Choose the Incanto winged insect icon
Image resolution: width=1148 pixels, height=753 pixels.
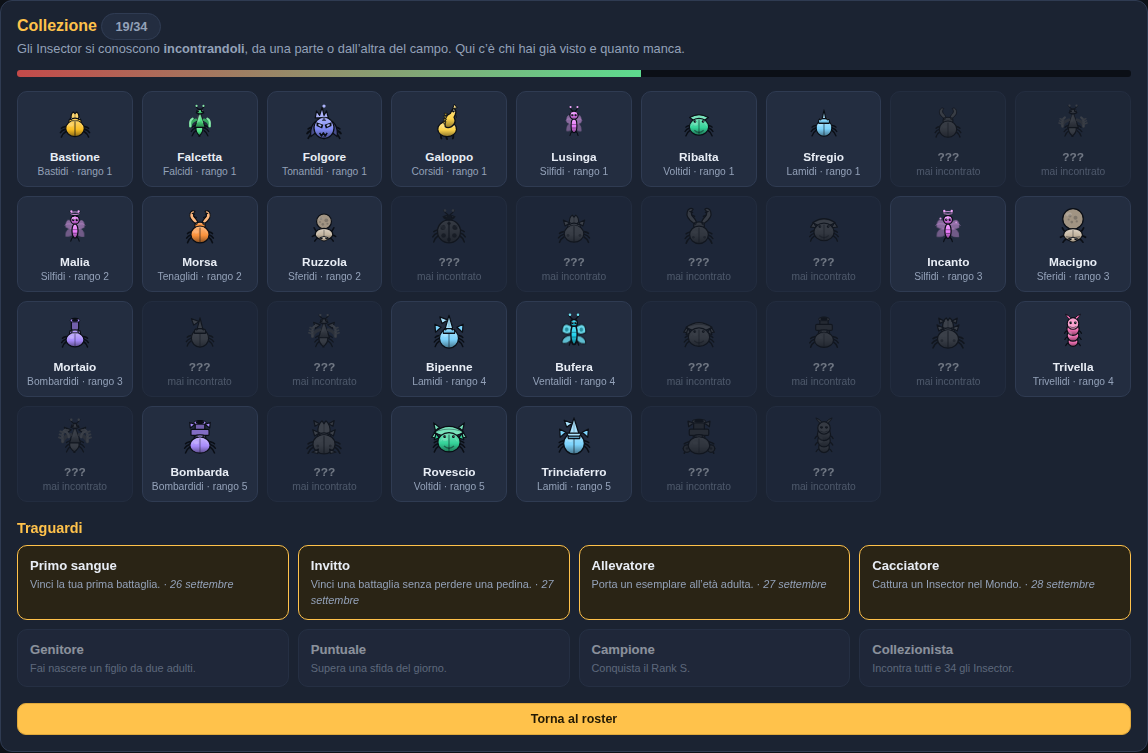pos(948,226)
